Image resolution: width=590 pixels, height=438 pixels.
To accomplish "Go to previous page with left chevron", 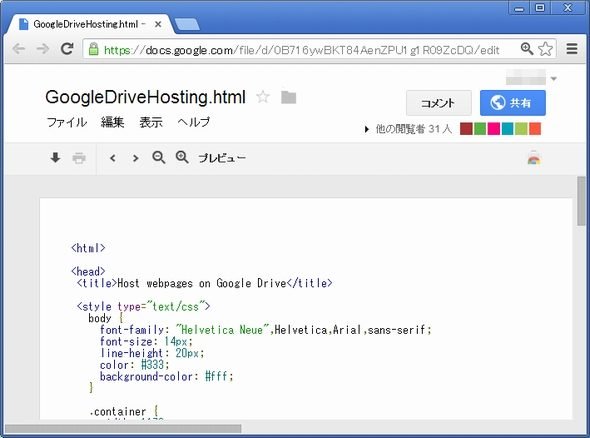I will 112,158.
